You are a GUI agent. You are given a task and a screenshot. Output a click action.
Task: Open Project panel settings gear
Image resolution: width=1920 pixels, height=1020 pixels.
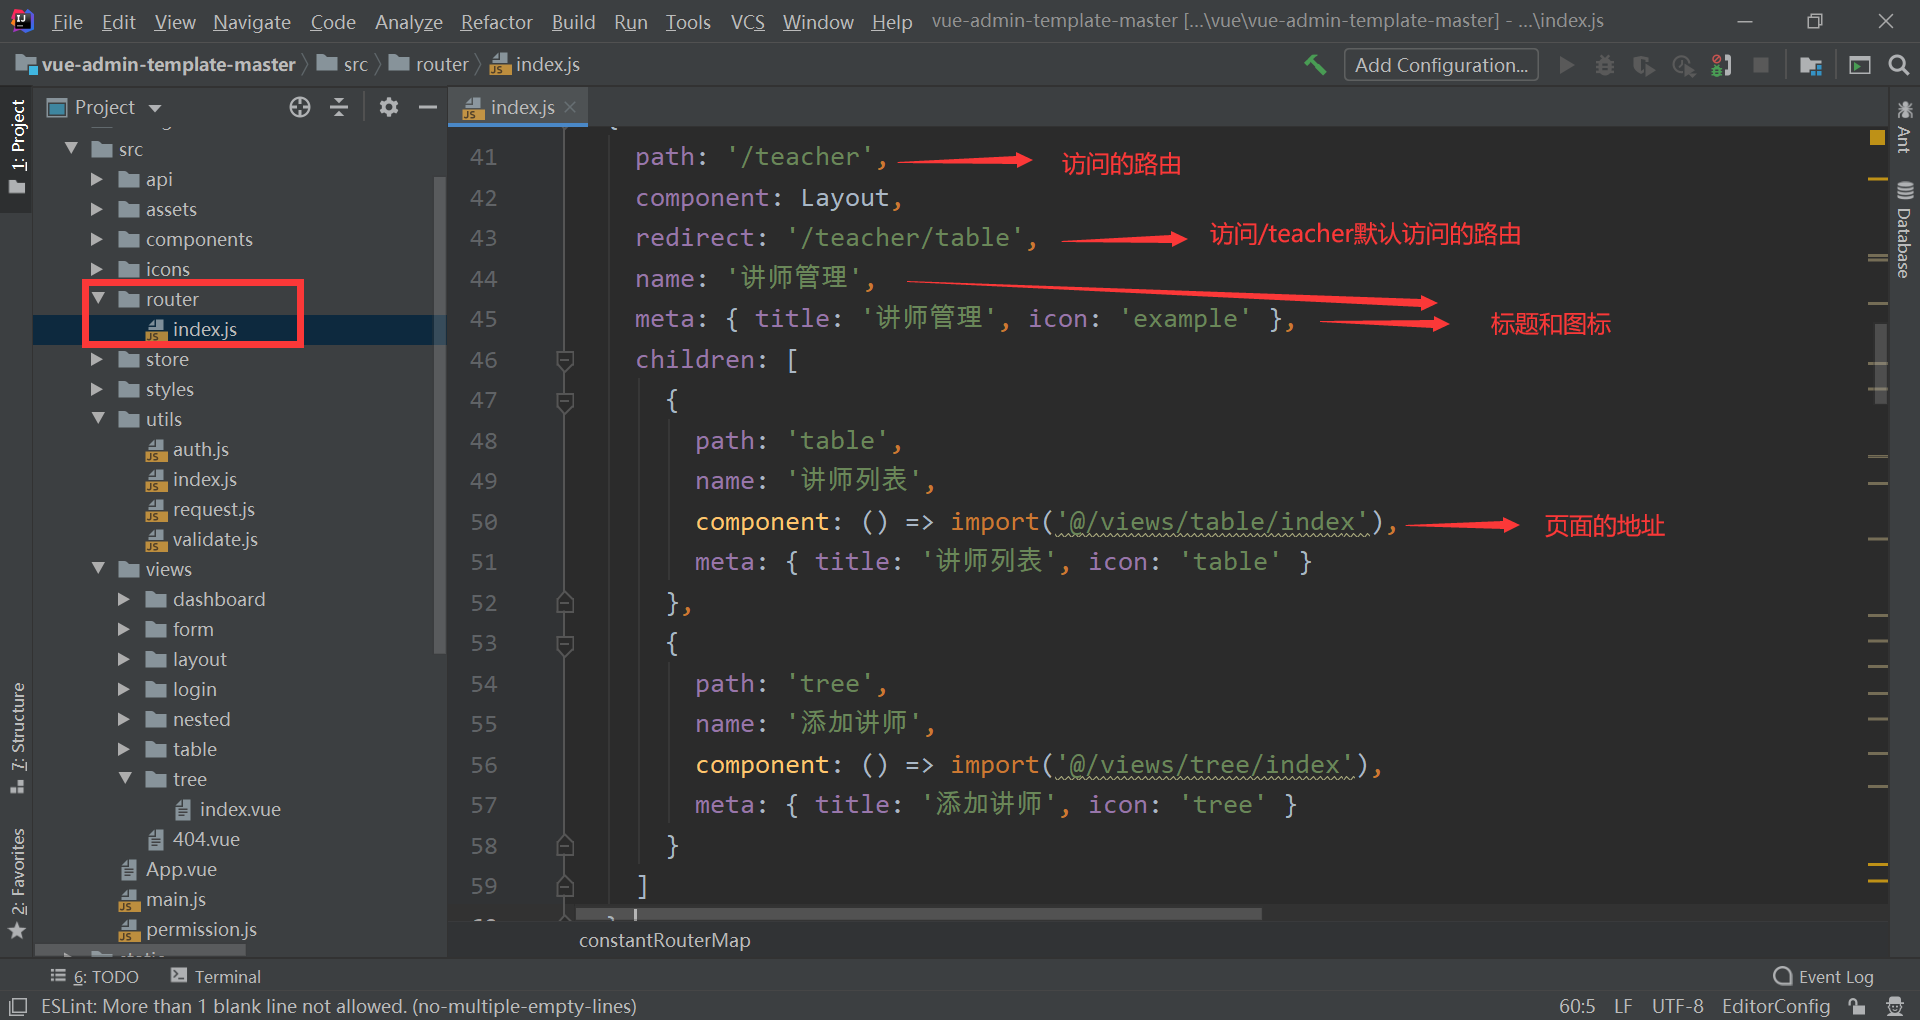[x=389, y=107]
